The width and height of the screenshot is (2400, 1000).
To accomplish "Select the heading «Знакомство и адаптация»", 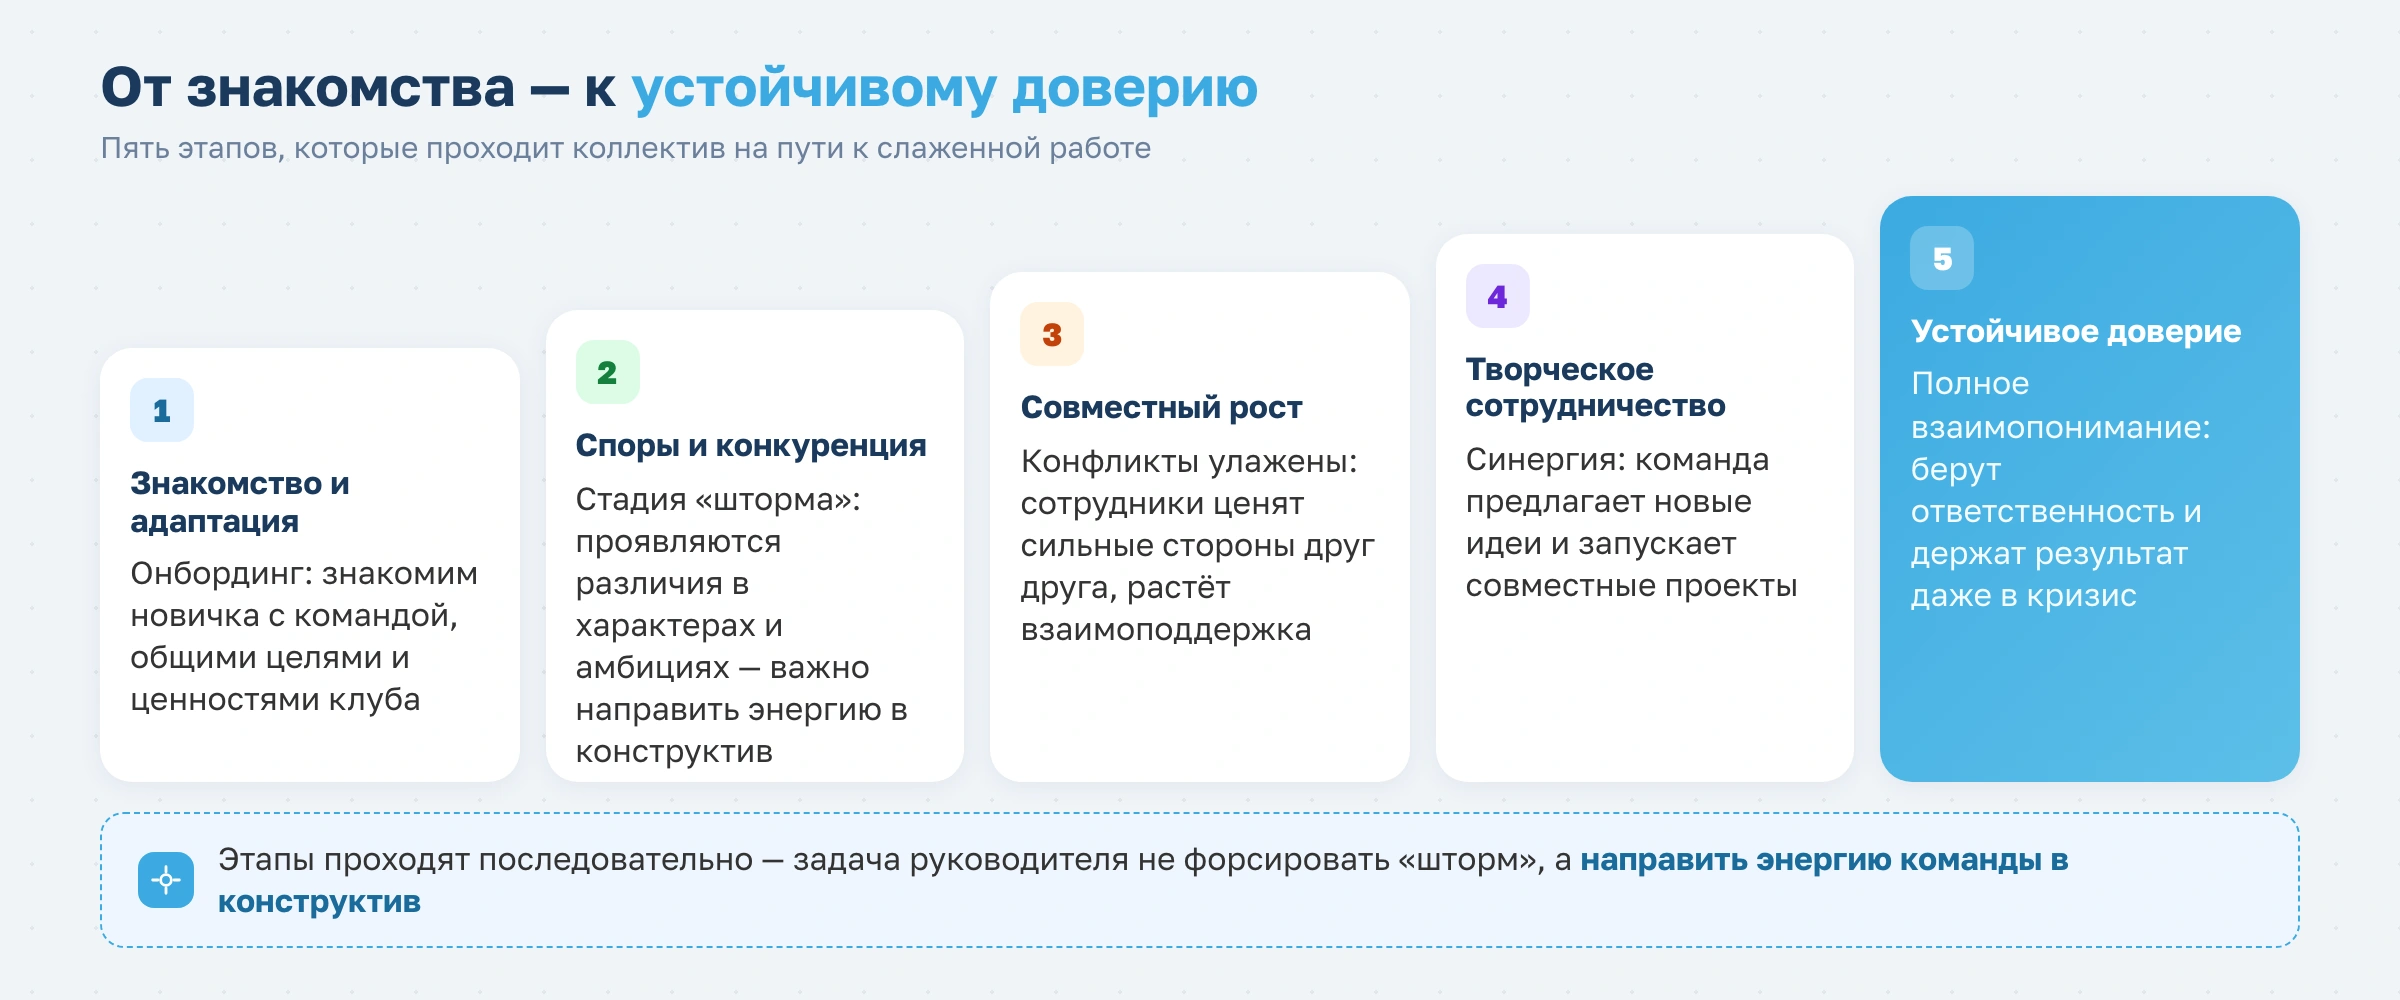I will tap(240, 502).
